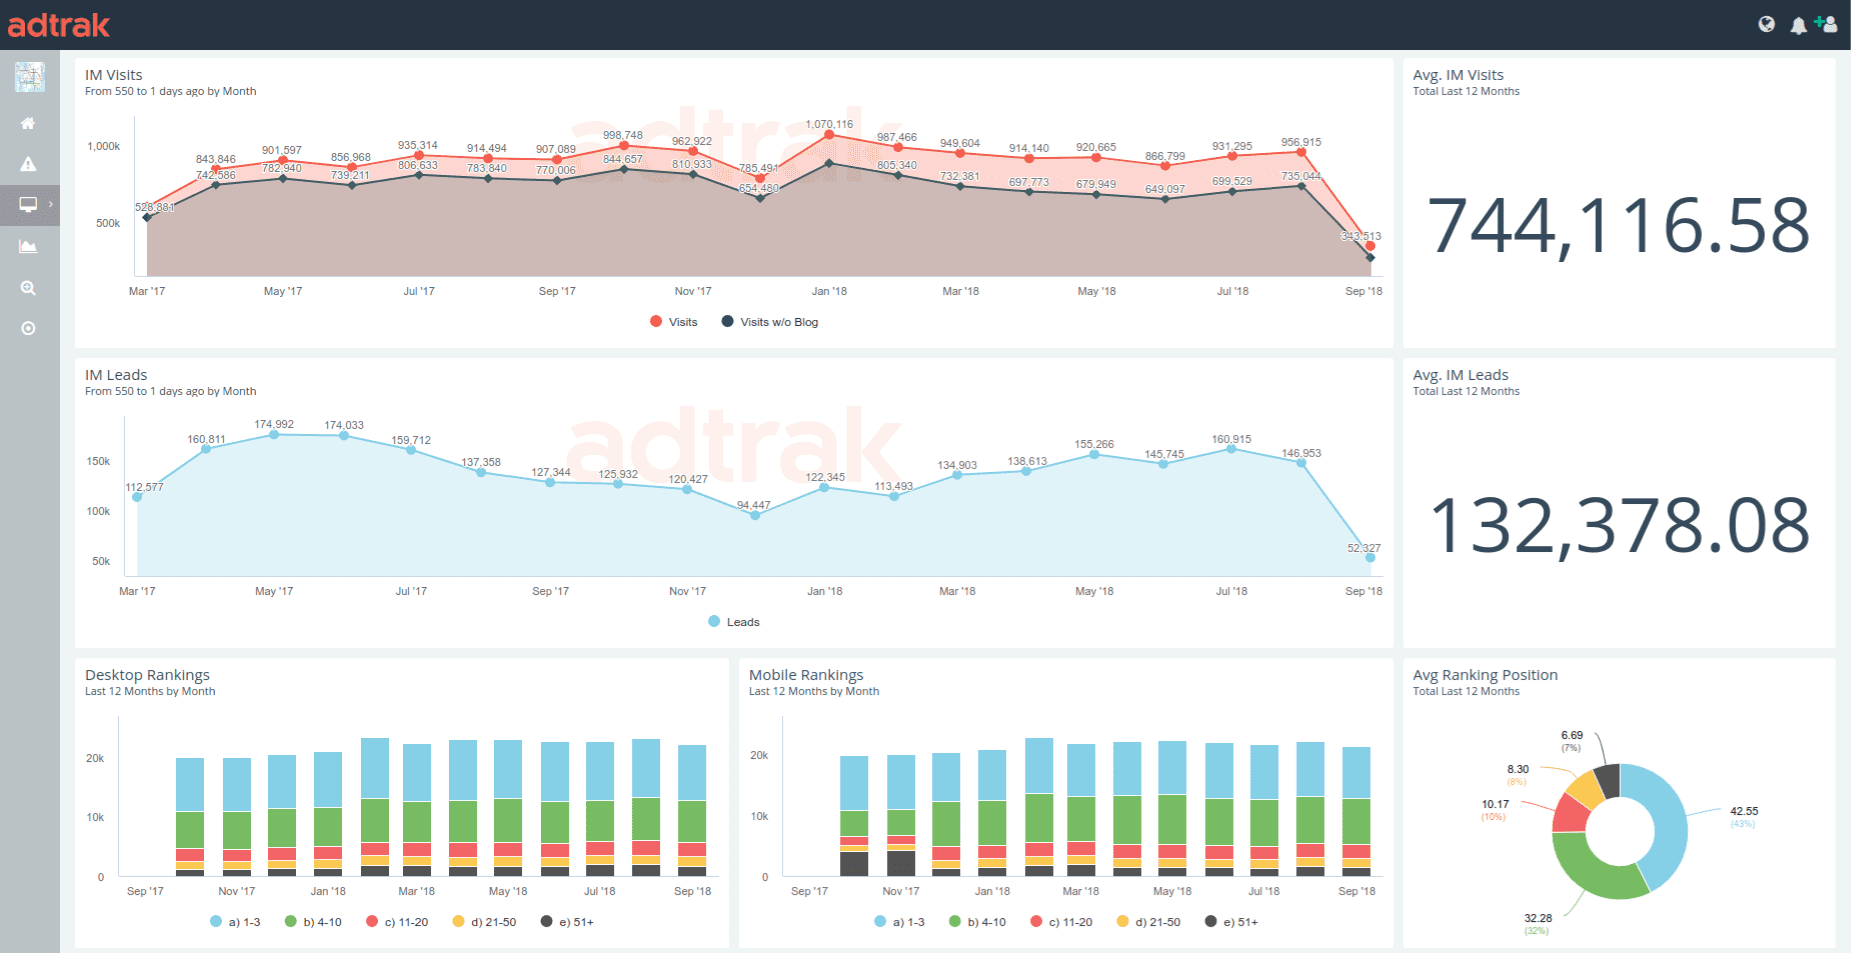The height and width of the screenshot is (953, 1851).
Task: Click the 654,480 visits w/o blog point
Action: pos(760,198)
